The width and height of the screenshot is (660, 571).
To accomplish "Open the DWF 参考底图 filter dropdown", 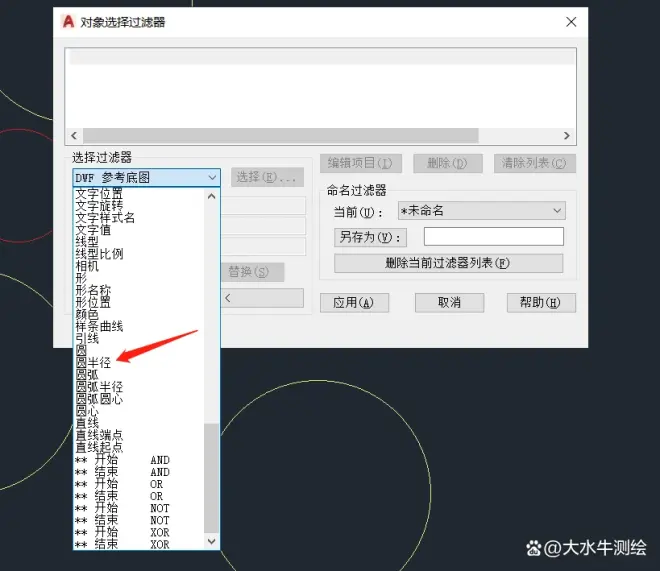I will (146, 178).
